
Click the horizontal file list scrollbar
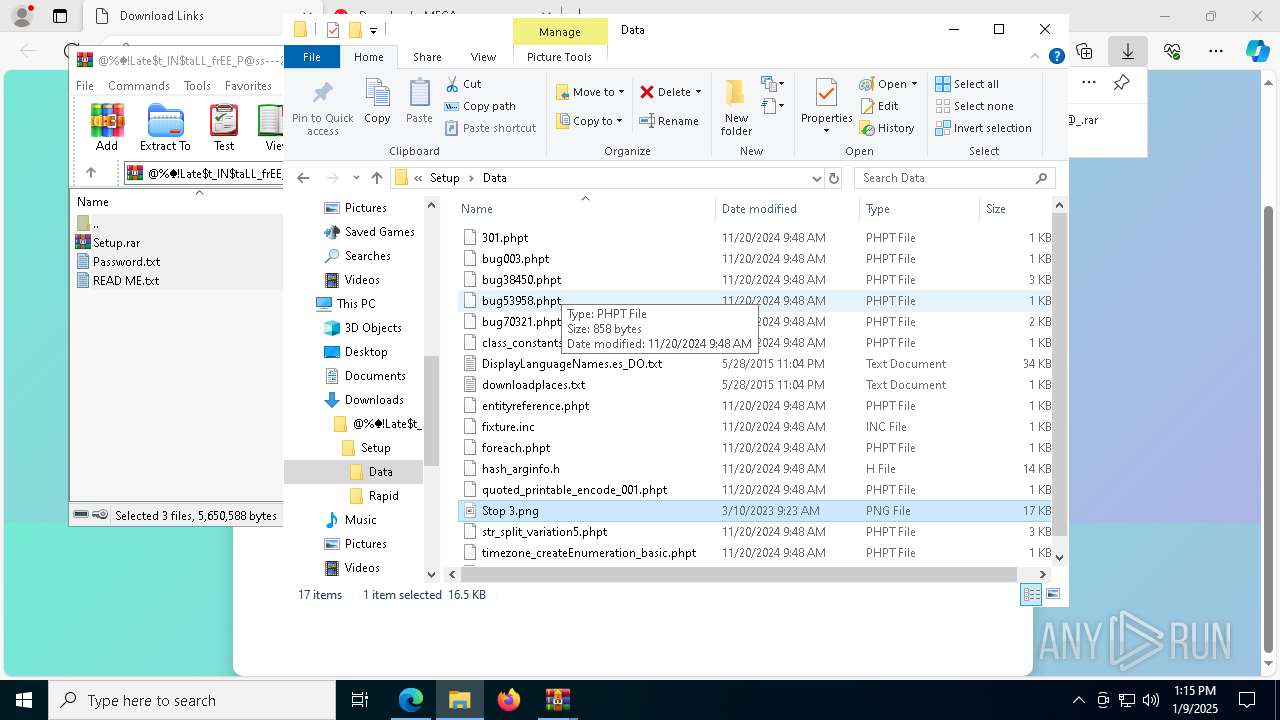pyautogui.click(x=738, y=574)
